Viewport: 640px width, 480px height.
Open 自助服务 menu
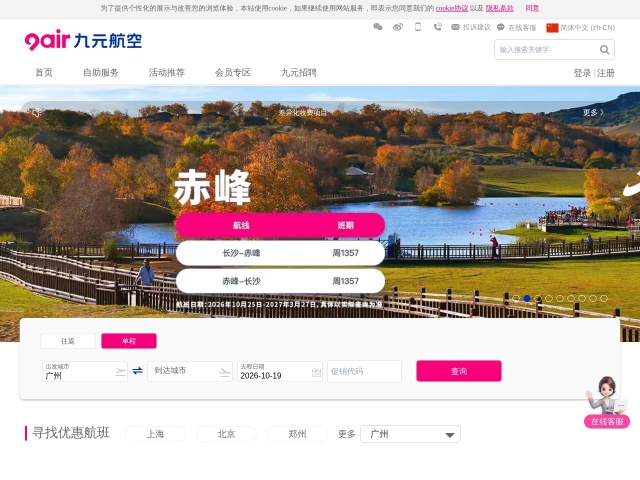101,73
